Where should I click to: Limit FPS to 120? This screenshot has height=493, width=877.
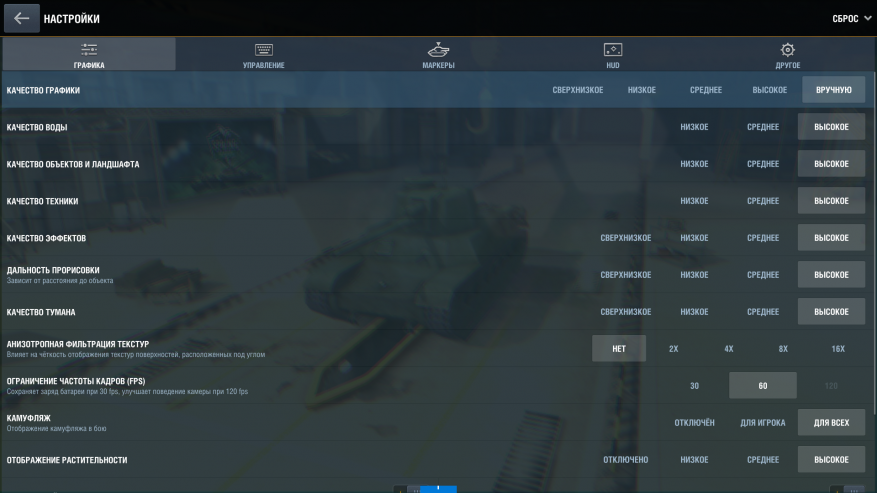[x=831, y=386]
